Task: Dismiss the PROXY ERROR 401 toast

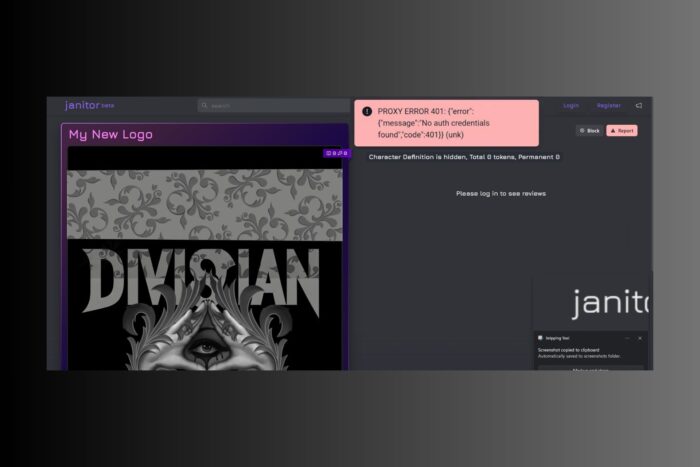Action: click(x=452, y=123)
